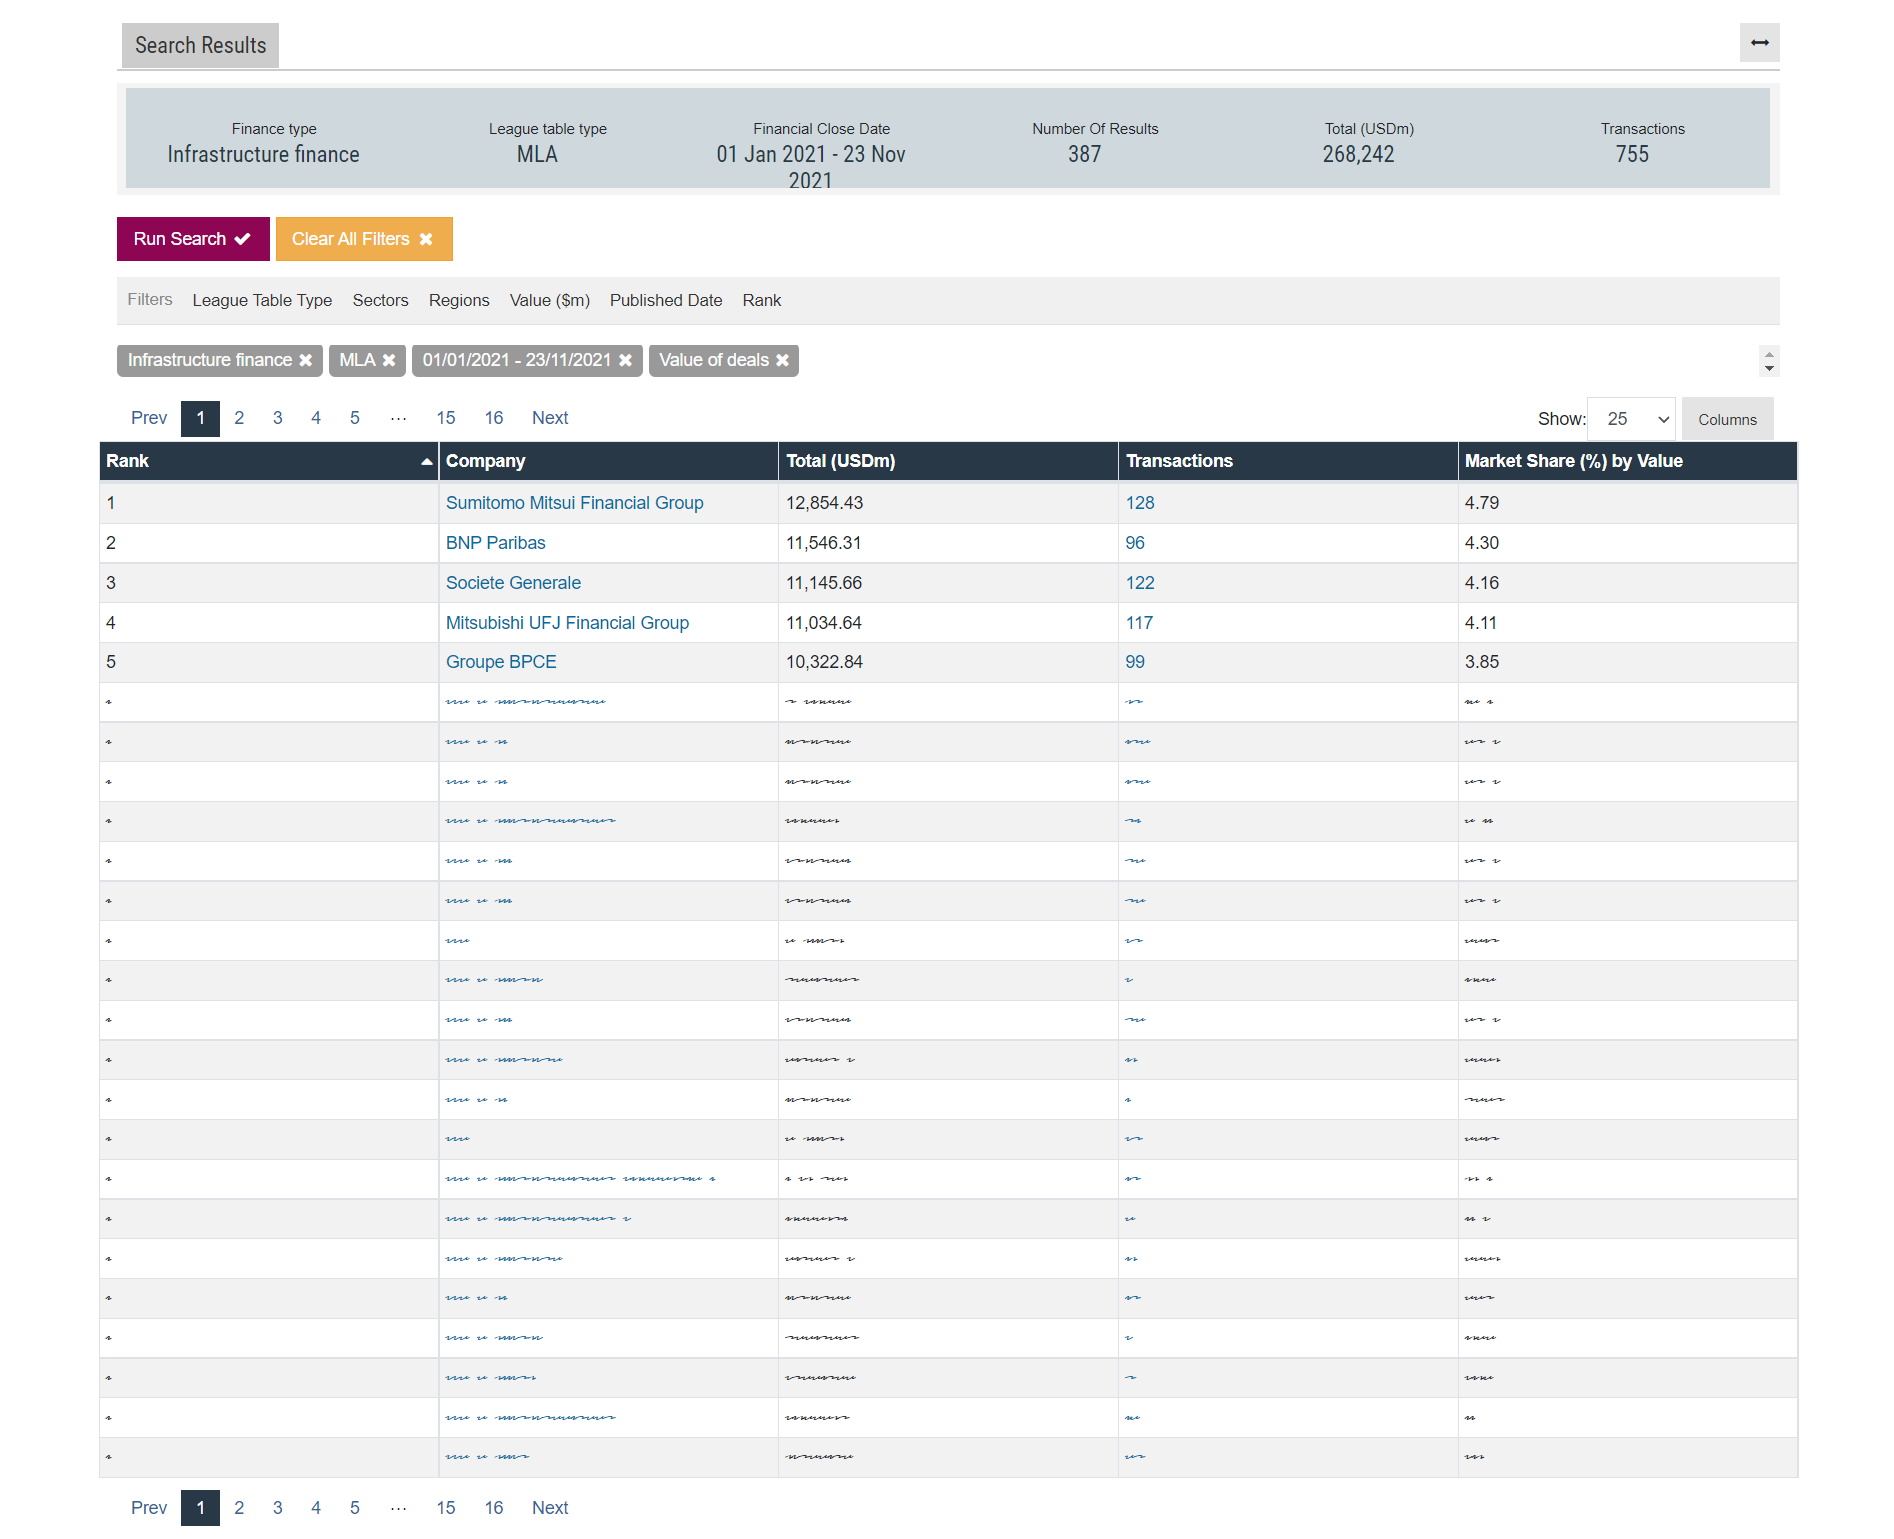Go to page 2 in top pagination
The image size is (1894, 1539).
tap(239, 418)
